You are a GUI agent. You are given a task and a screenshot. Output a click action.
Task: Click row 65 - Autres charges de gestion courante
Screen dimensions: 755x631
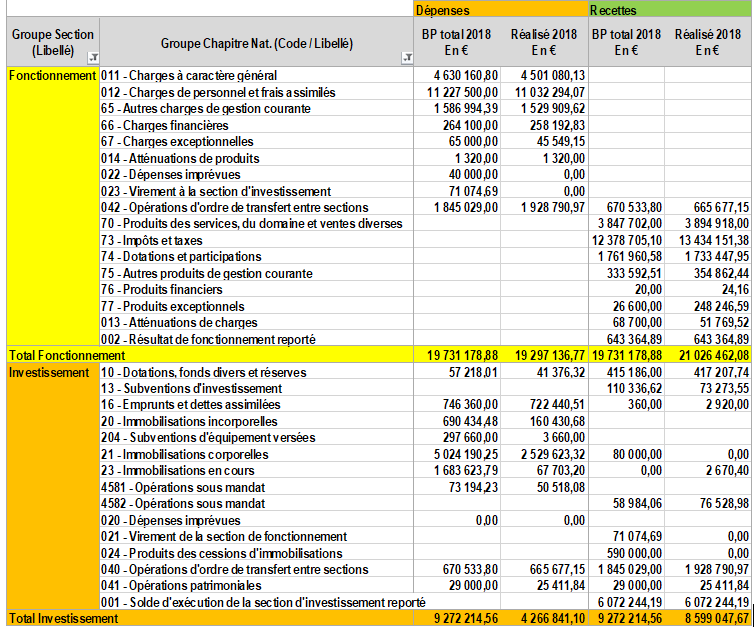(x=206, y=108)
